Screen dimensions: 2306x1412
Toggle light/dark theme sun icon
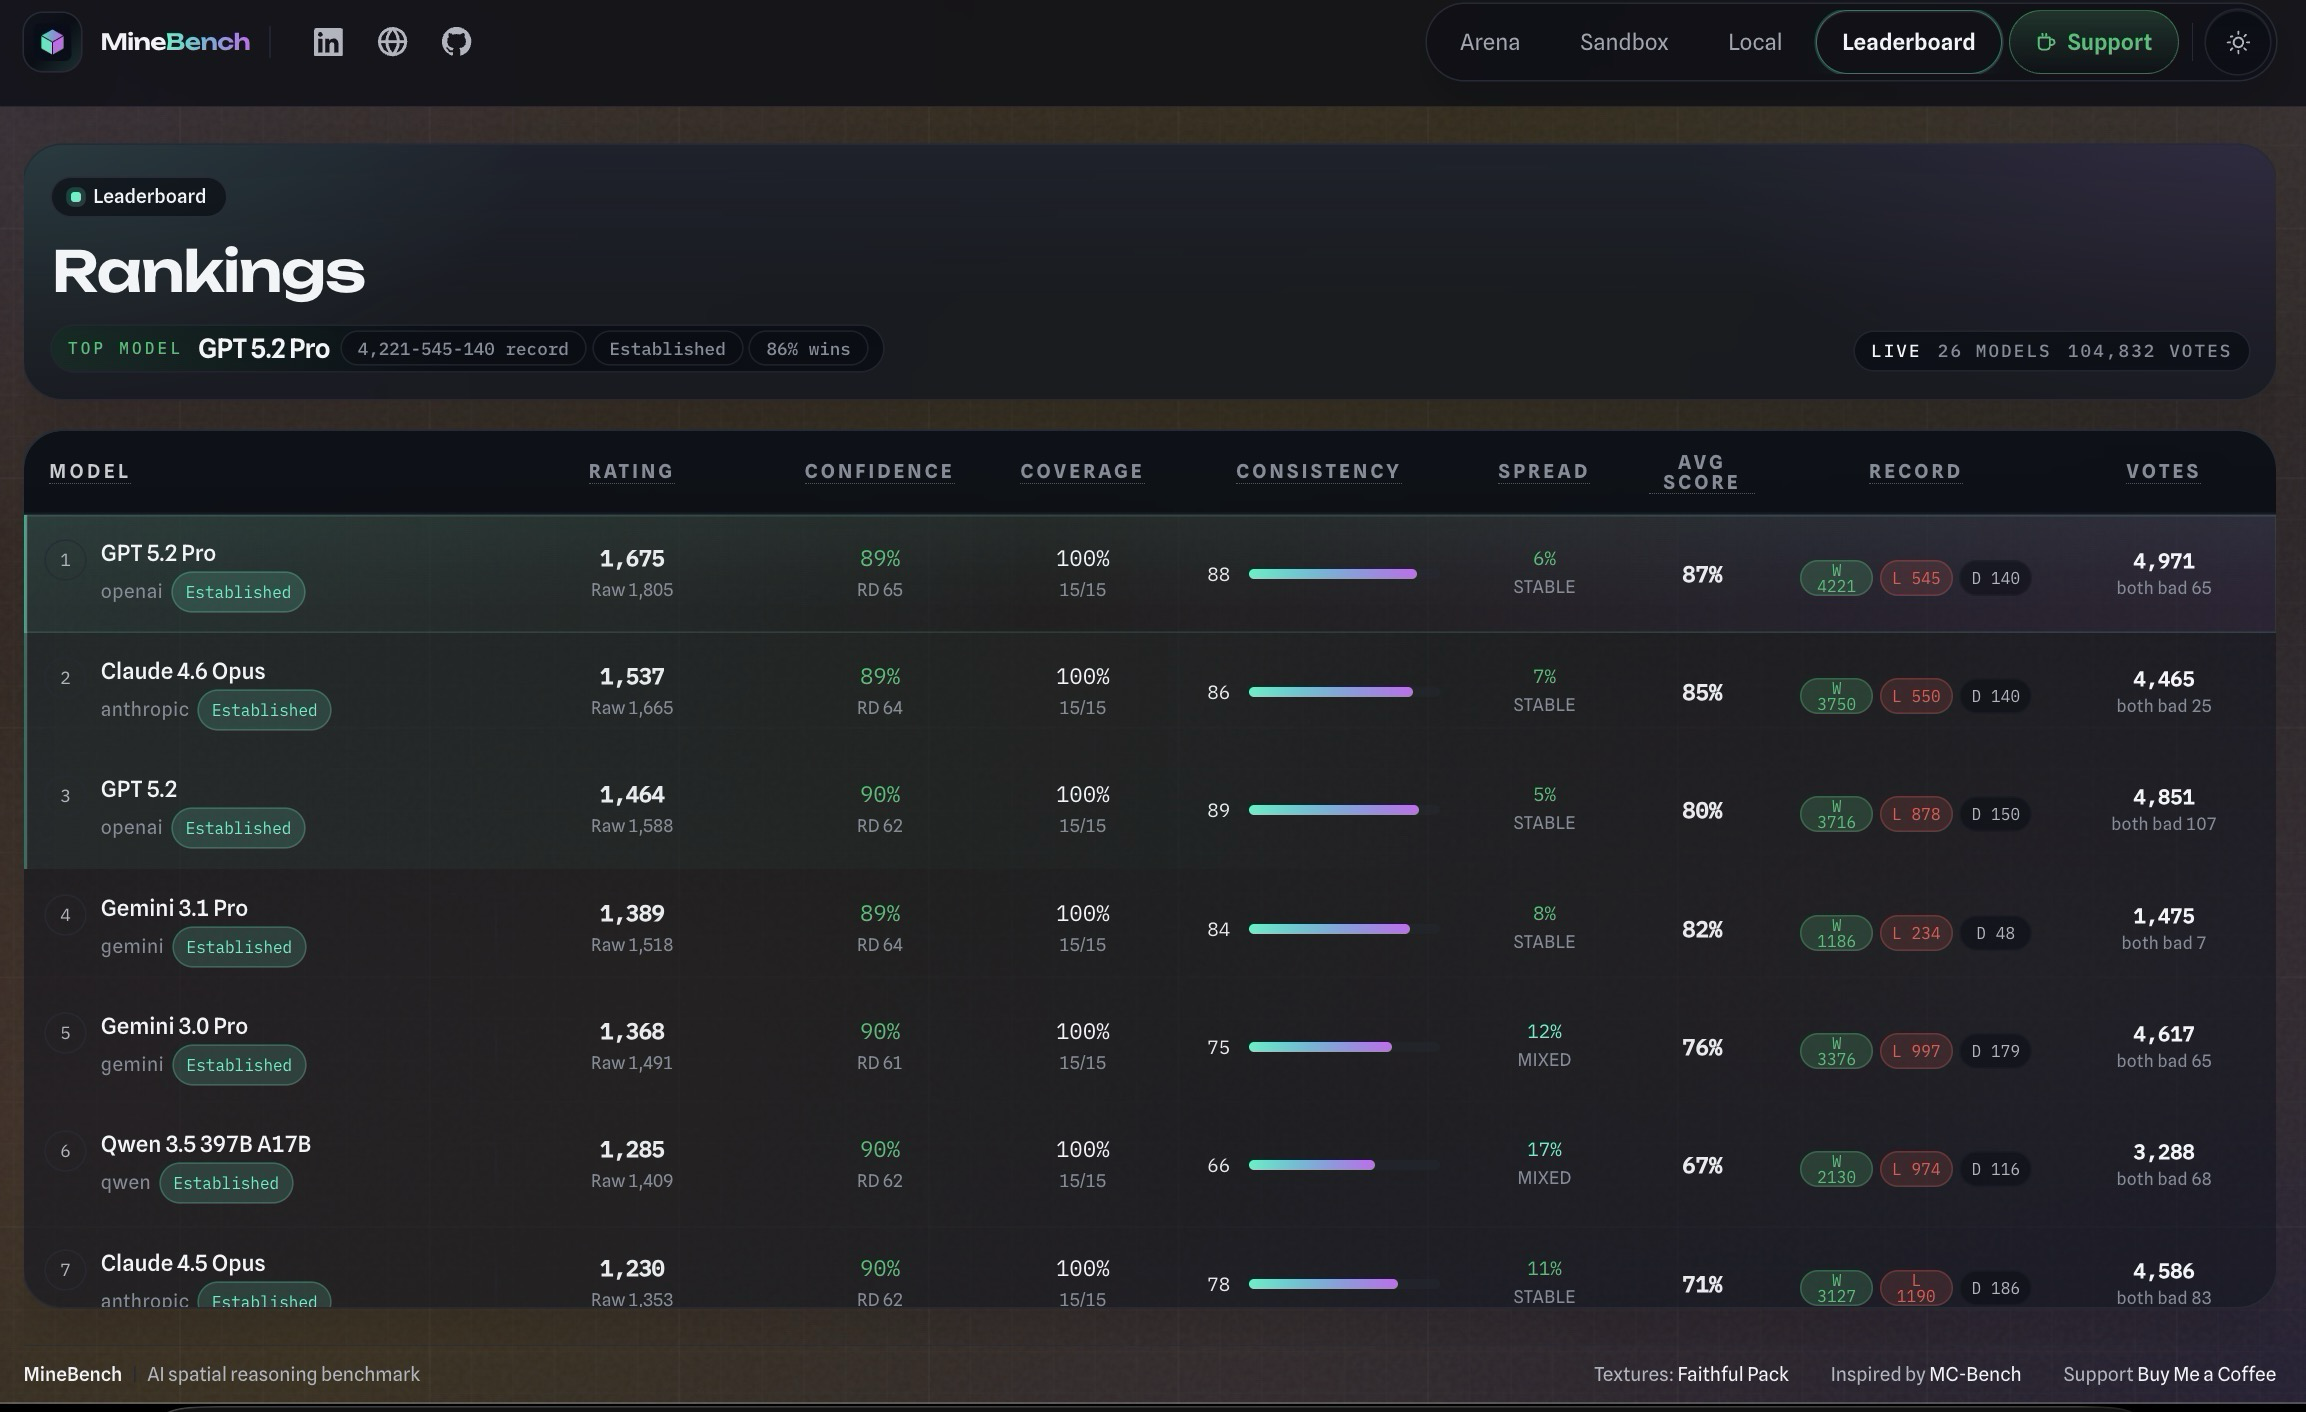click(x=2238, y=42)
